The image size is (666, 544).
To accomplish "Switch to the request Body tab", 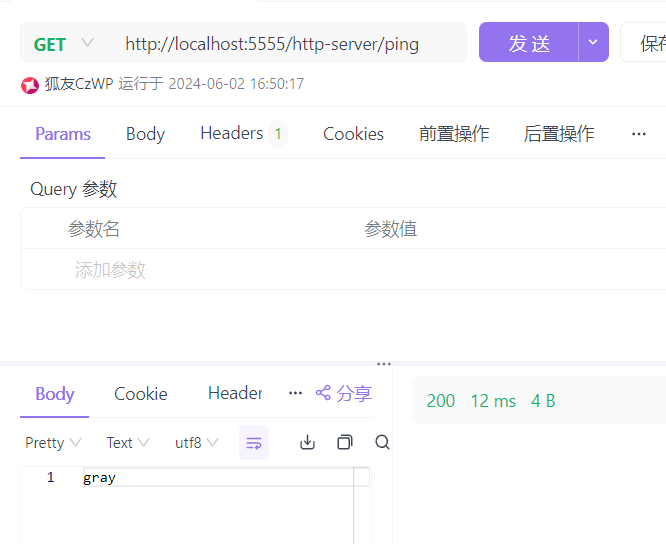I will (145, 134).
